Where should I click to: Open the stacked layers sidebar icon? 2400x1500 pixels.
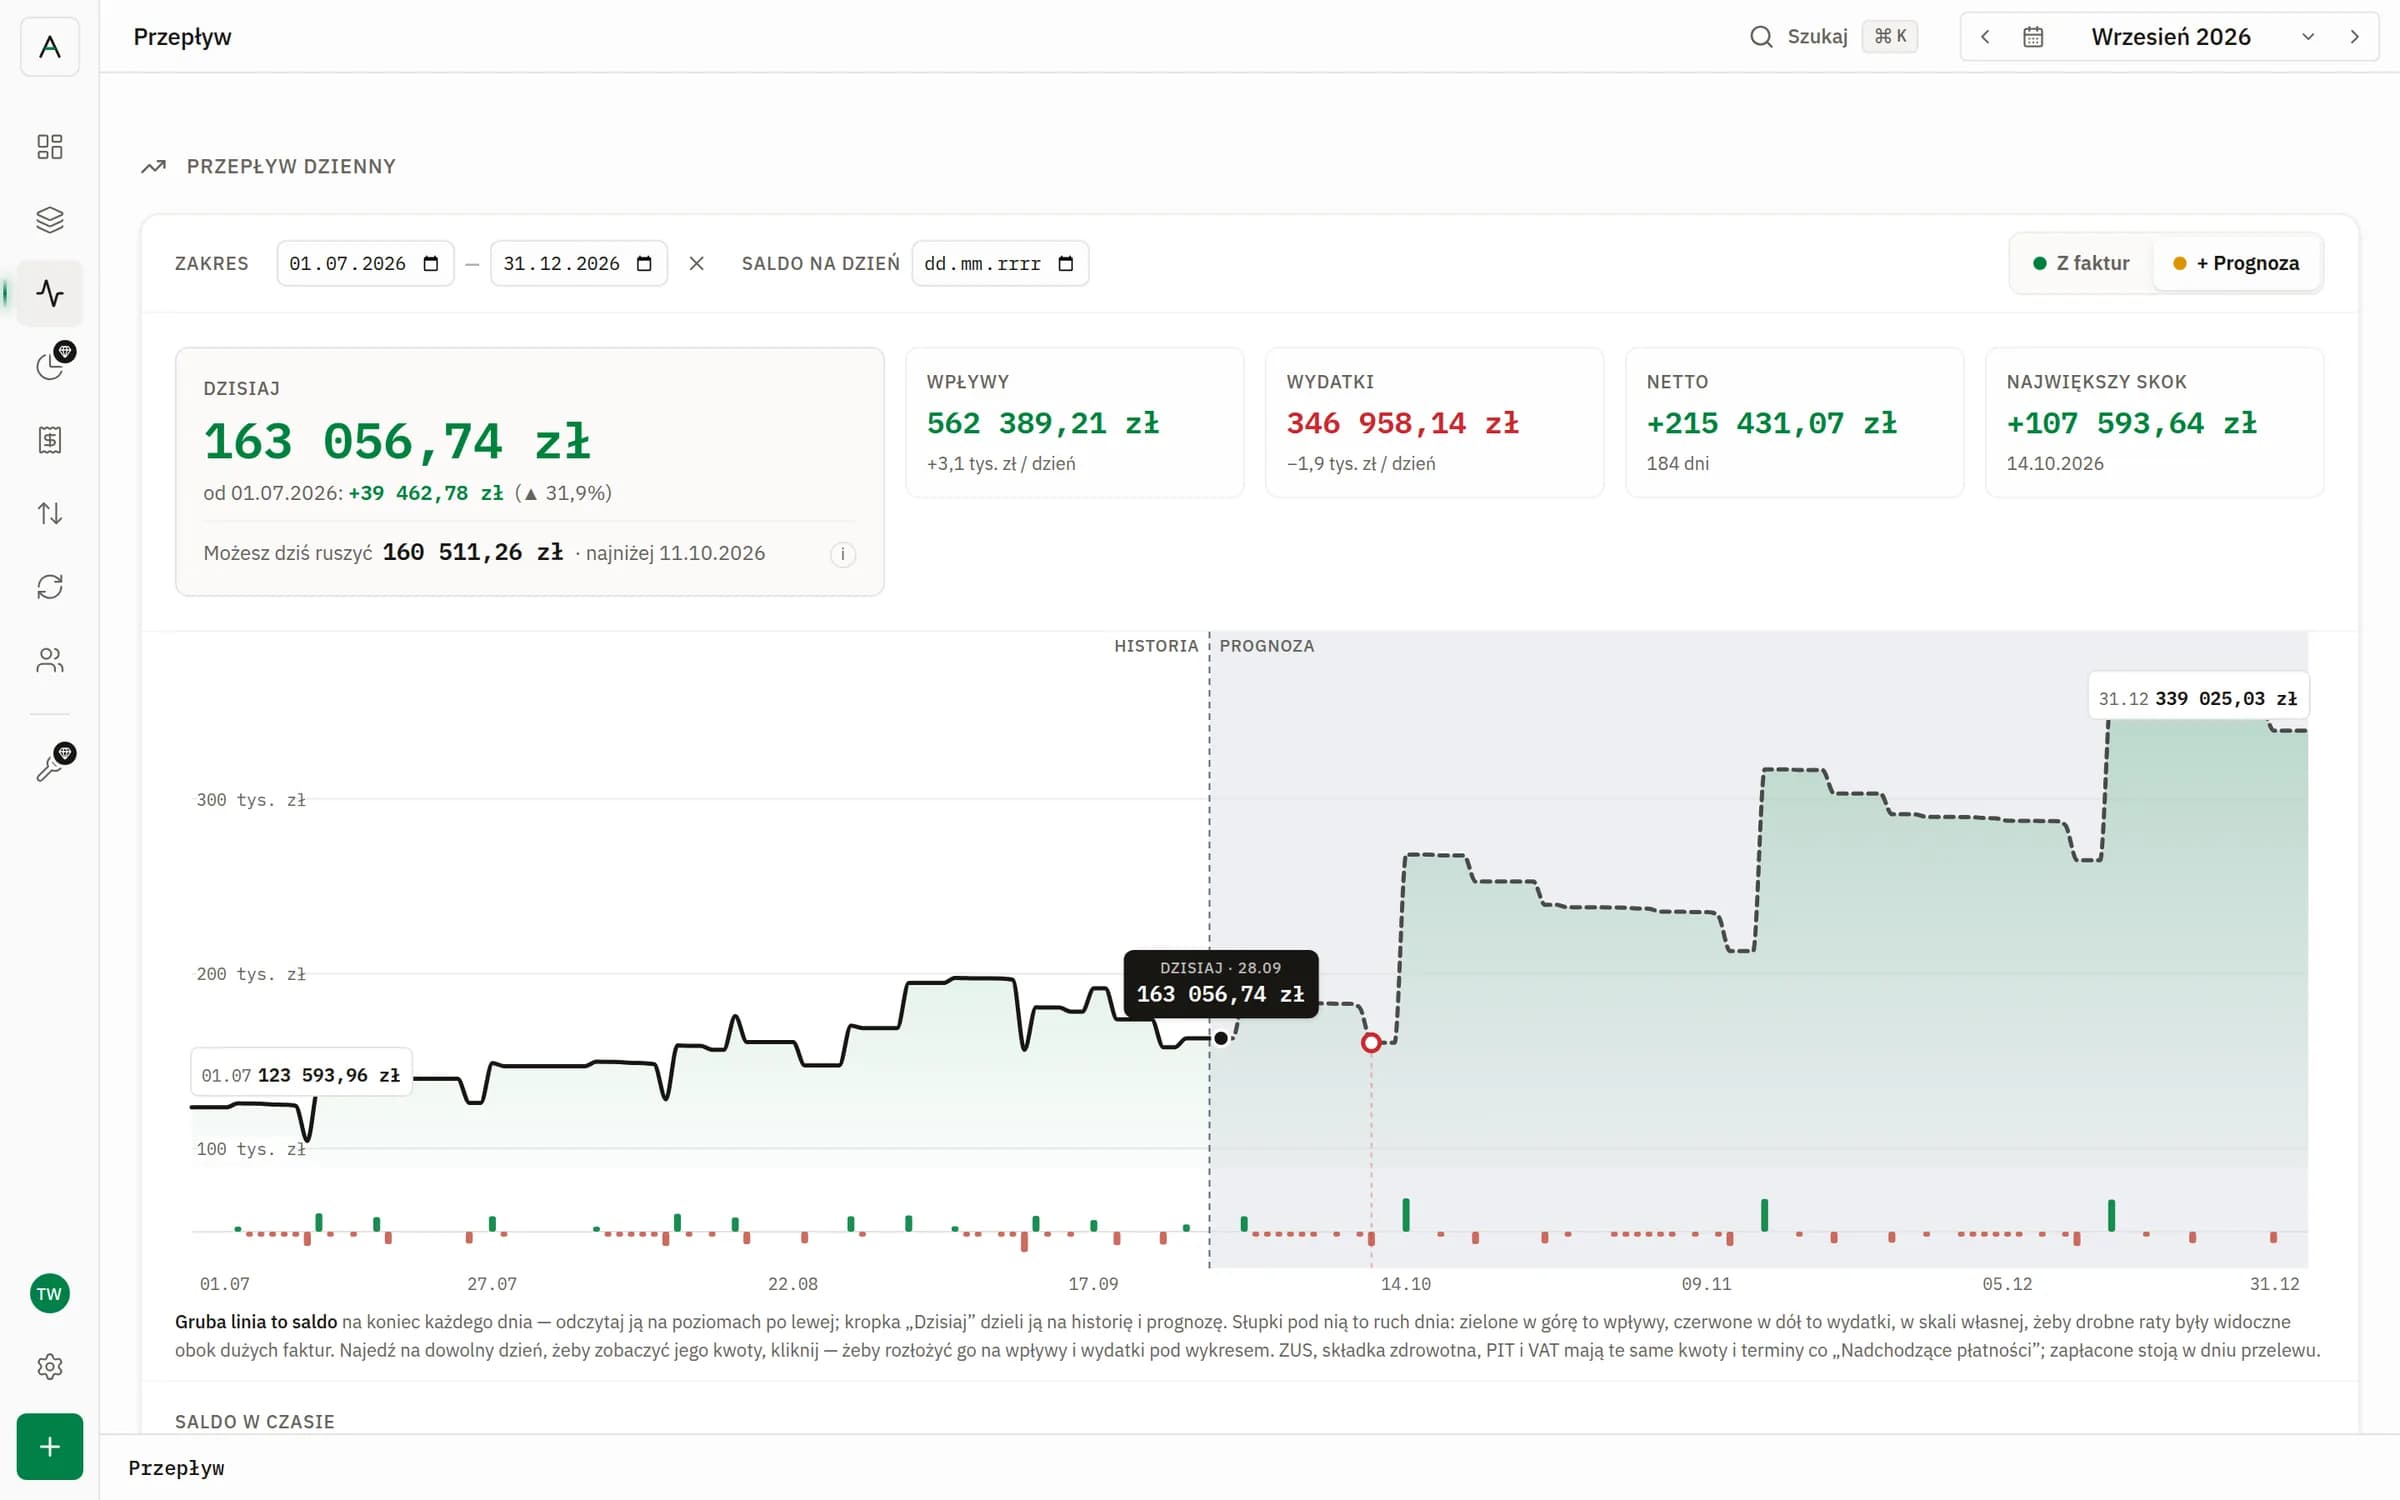[x=49, y=220]
